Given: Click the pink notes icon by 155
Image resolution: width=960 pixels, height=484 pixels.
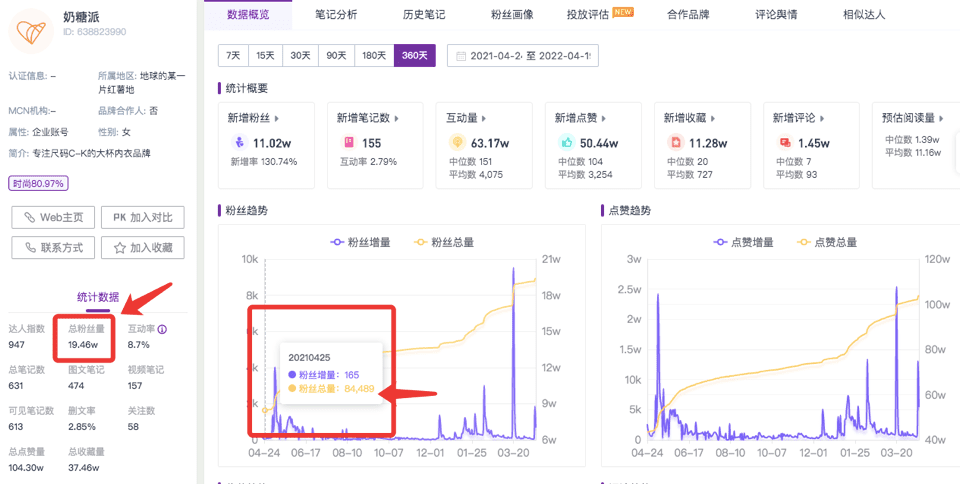Looking at the screenshot, I should point(348,143).
